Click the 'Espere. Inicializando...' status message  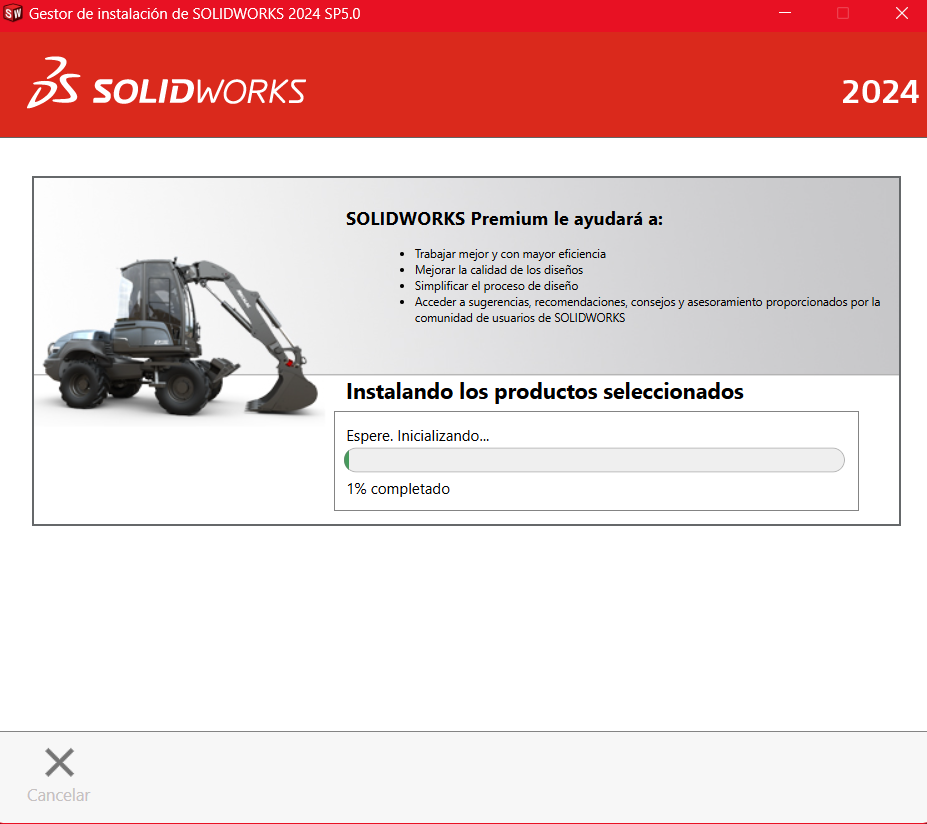coord(417,436)
